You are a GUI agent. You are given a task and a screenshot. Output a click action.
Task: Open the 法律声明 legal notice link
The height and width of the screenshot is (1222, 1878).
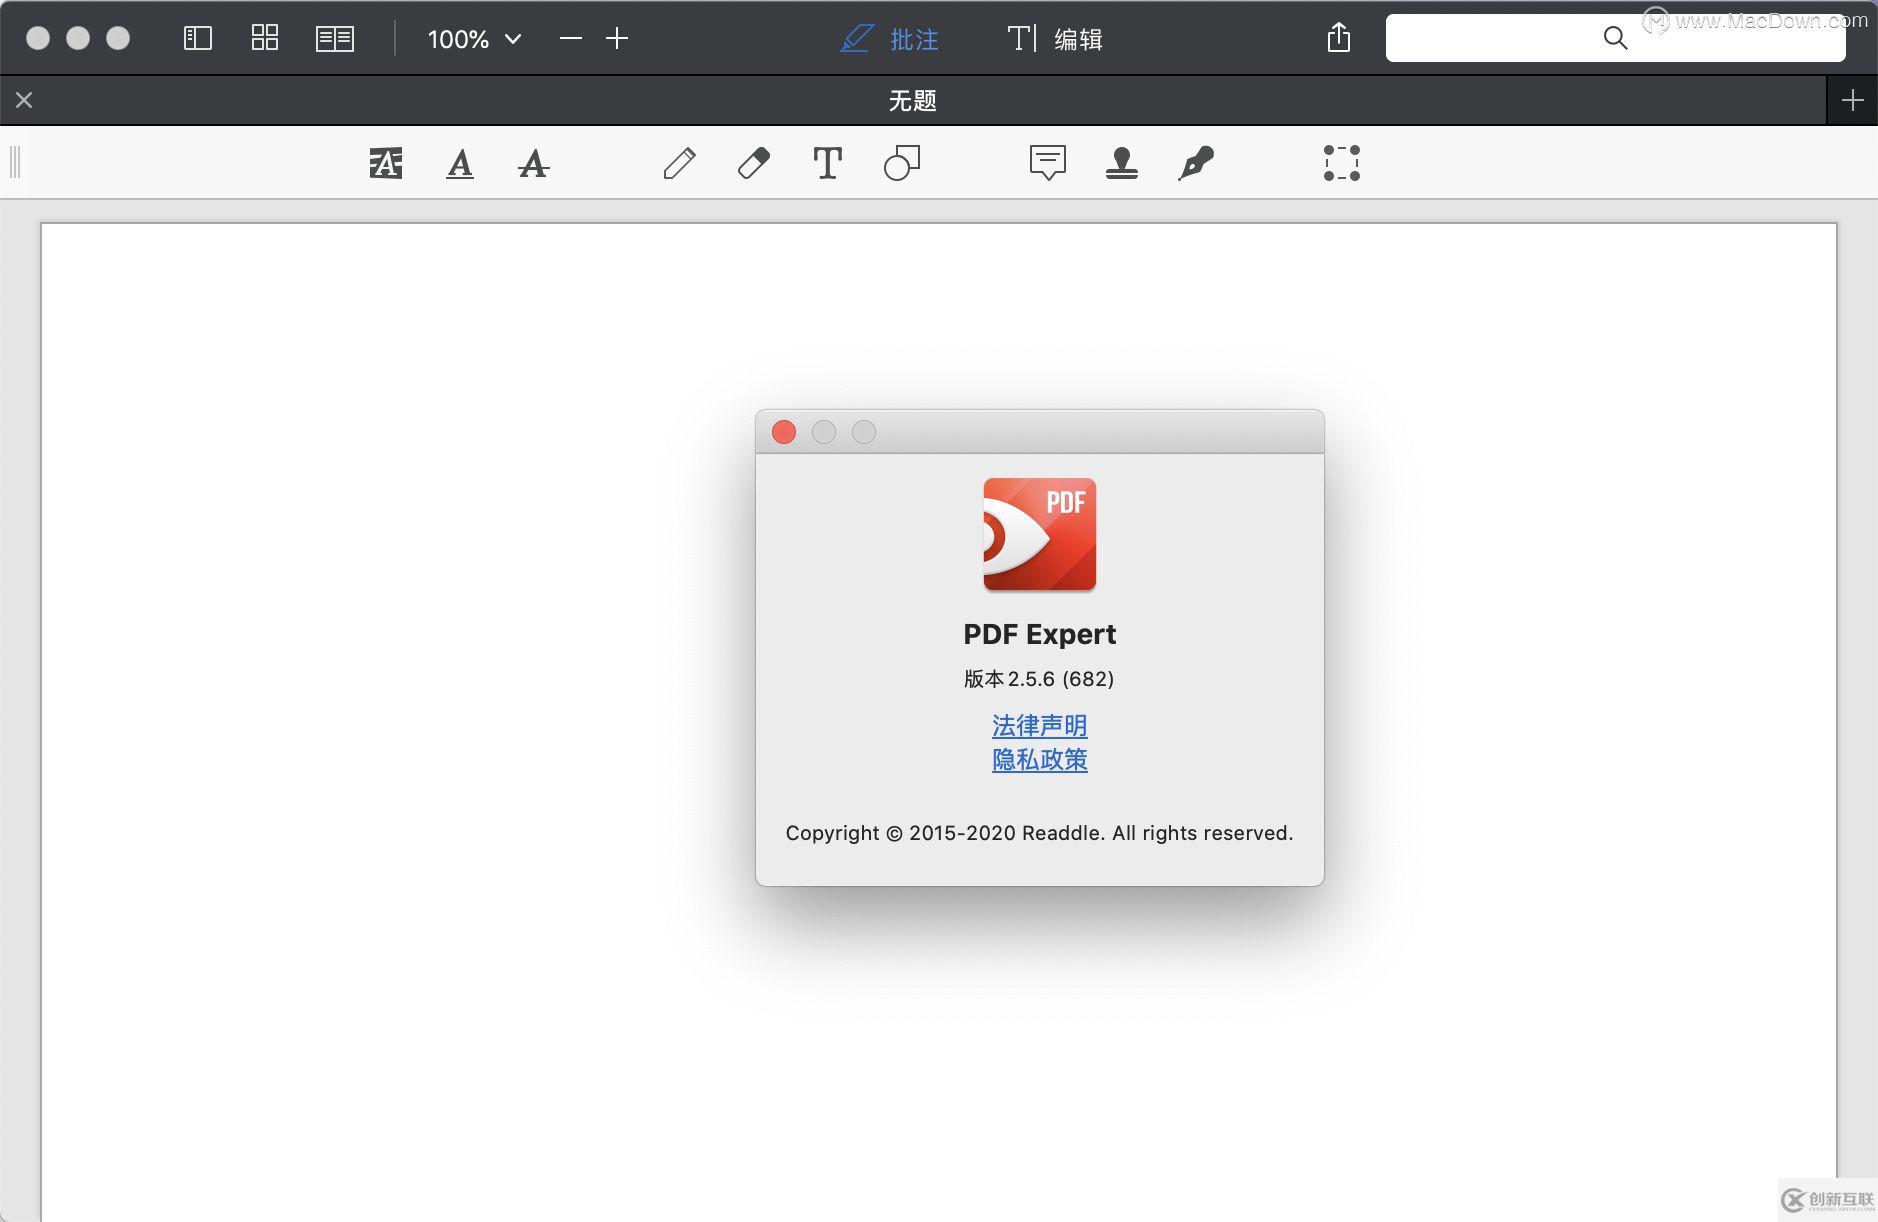[1040, 726]
